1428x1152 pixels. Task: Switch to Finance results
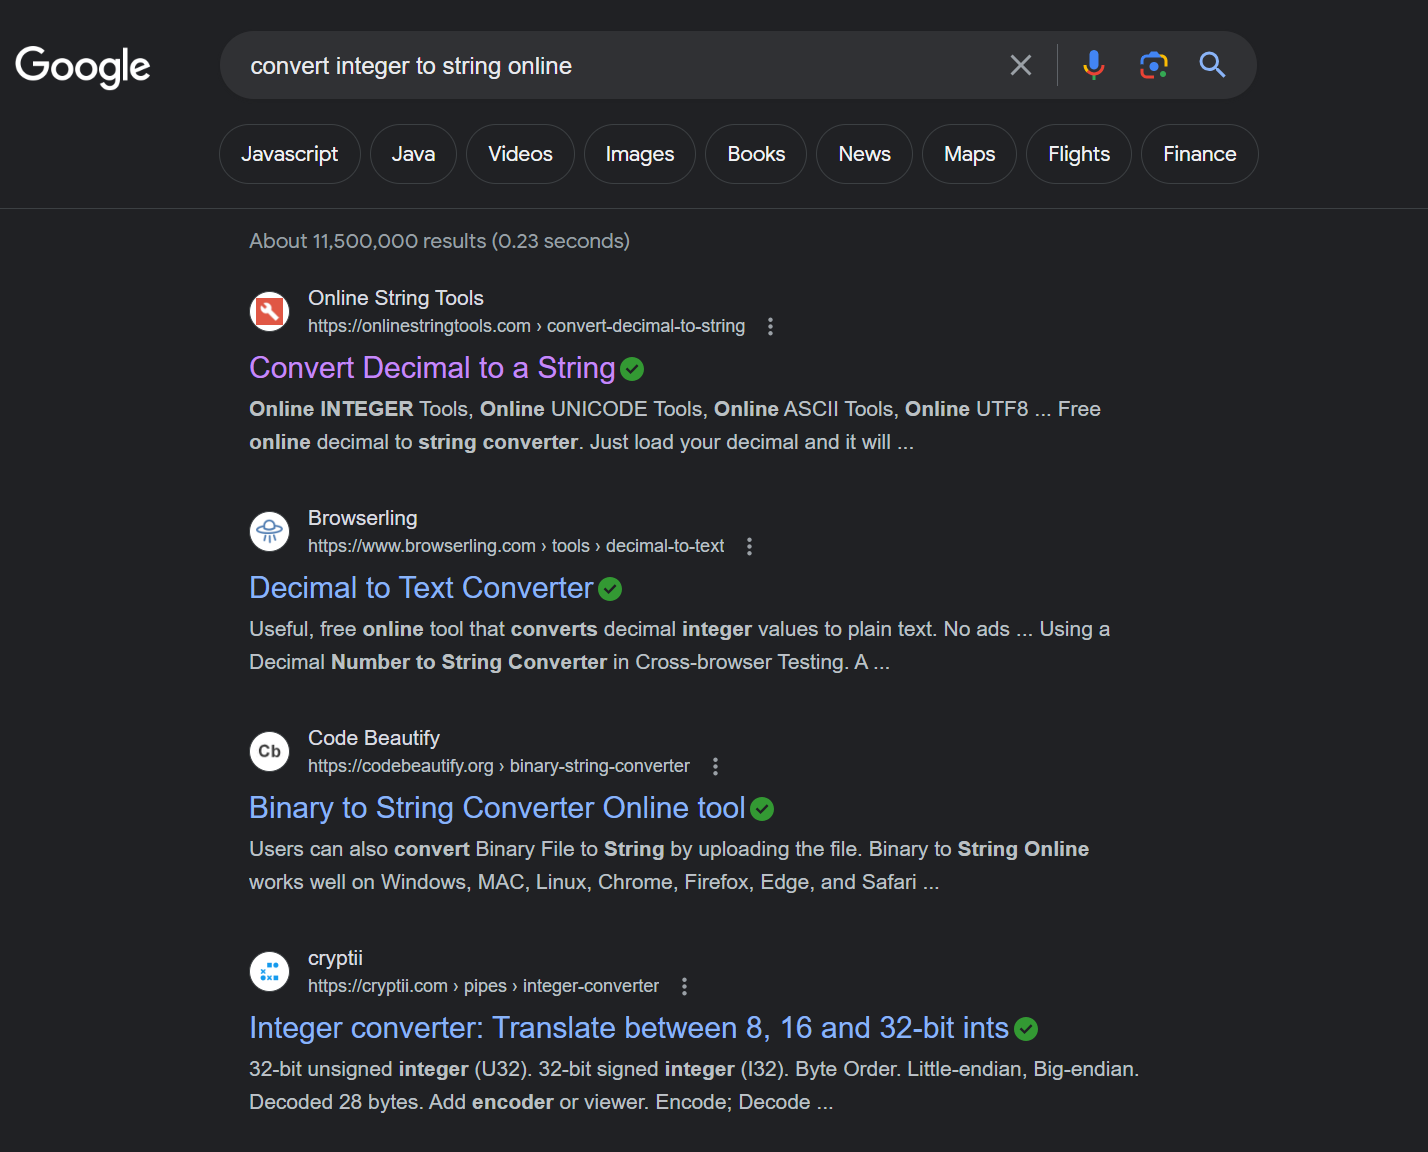pyautogui.click(x=1200, y=154)
